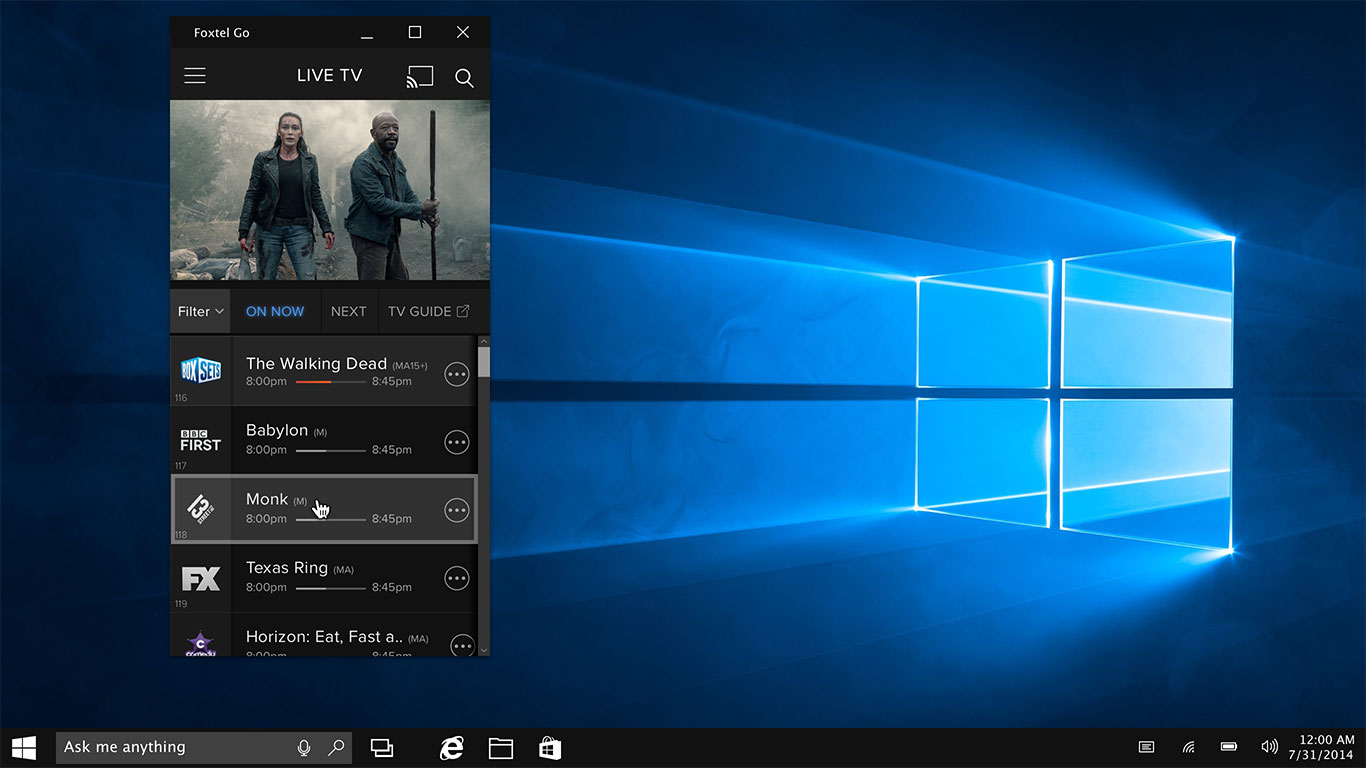Click the taskbar search magnifier icon
1366x768 pixels.
[x=336, y=747]
